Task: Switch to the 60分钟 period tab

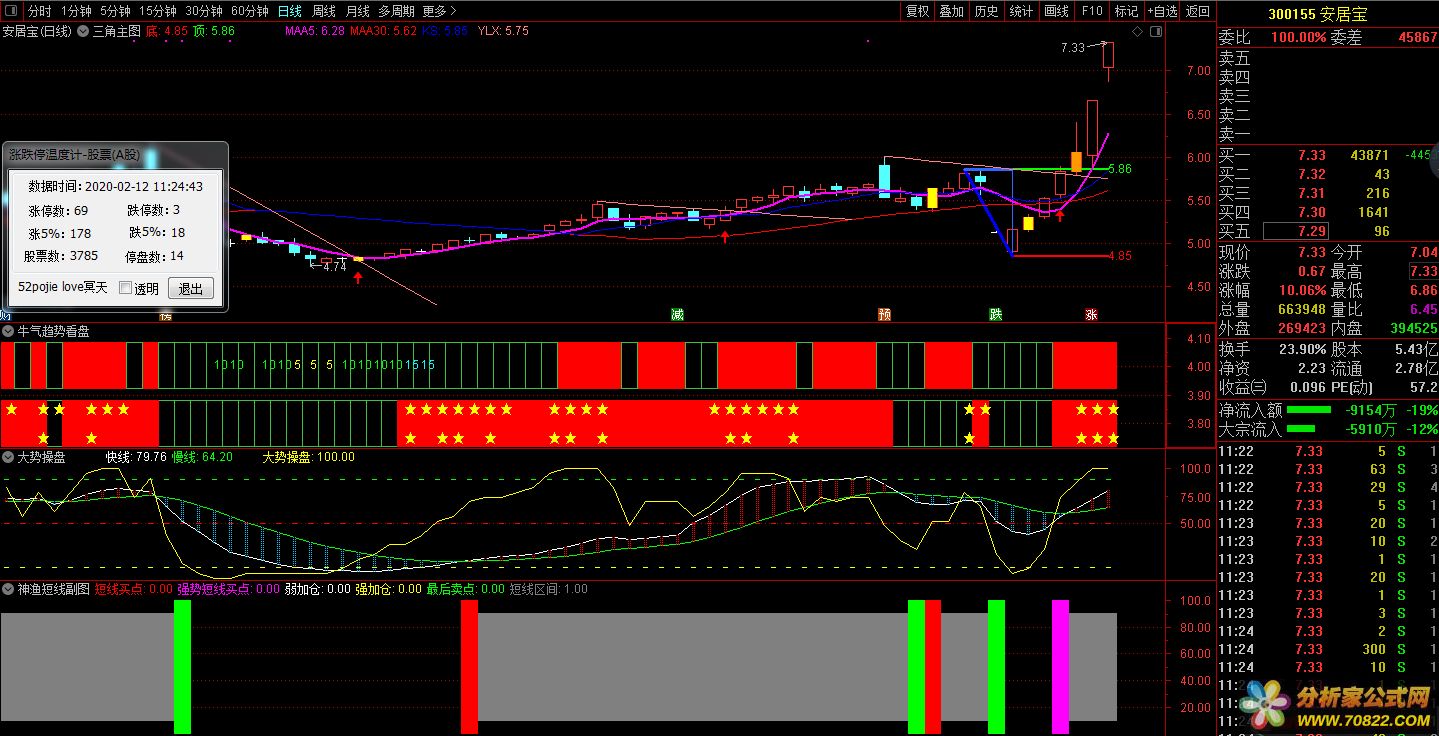Action: point(249,11)
